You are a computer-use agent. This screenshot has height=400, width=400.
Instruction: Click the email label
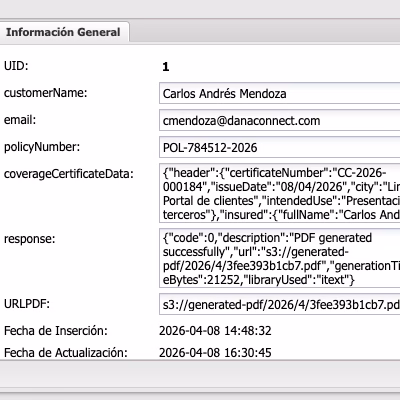click(x=20, y=120)
